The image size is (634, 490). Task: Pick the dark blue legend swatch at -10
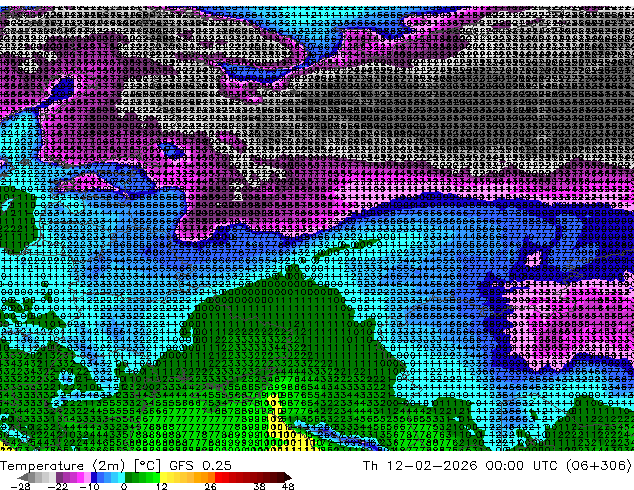coord(94,477)
